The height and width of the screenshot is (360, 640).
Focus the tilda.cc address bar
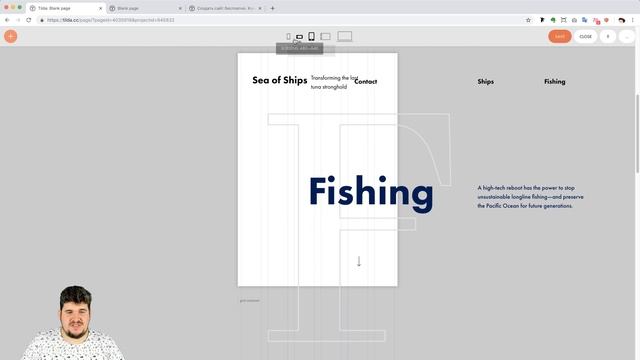pyautogui.click(x=282, y=20)
